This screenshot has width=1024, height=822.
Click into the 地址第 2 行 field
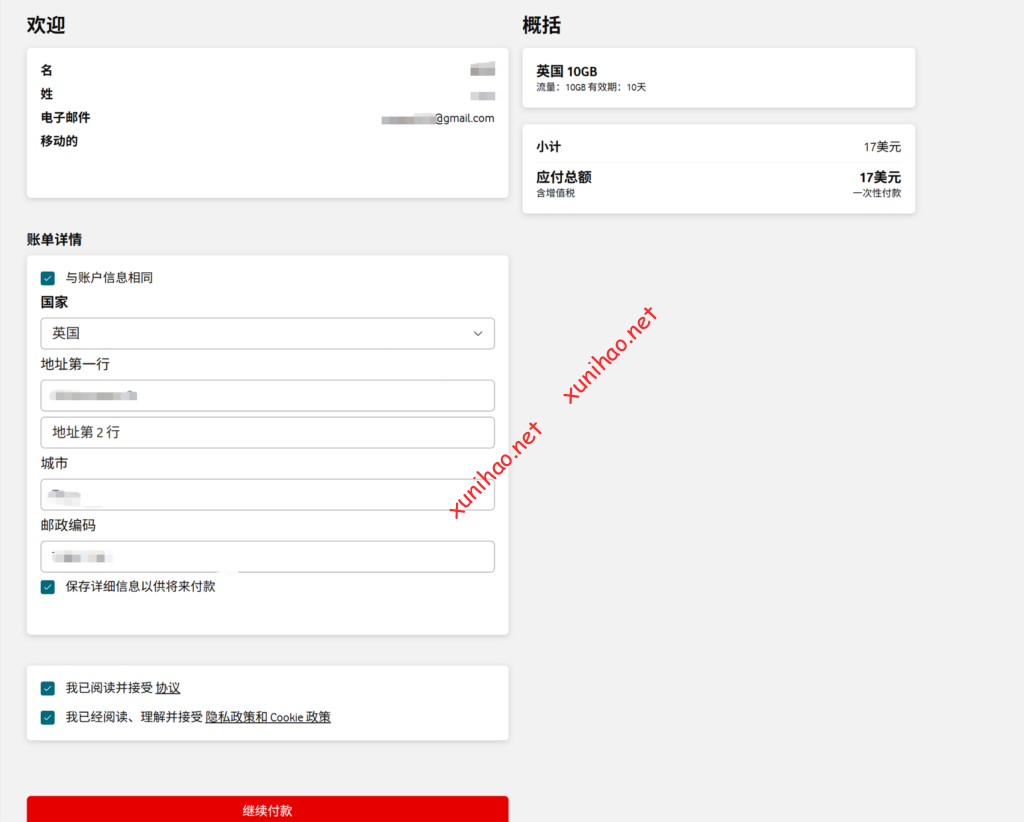pos(267,432)
